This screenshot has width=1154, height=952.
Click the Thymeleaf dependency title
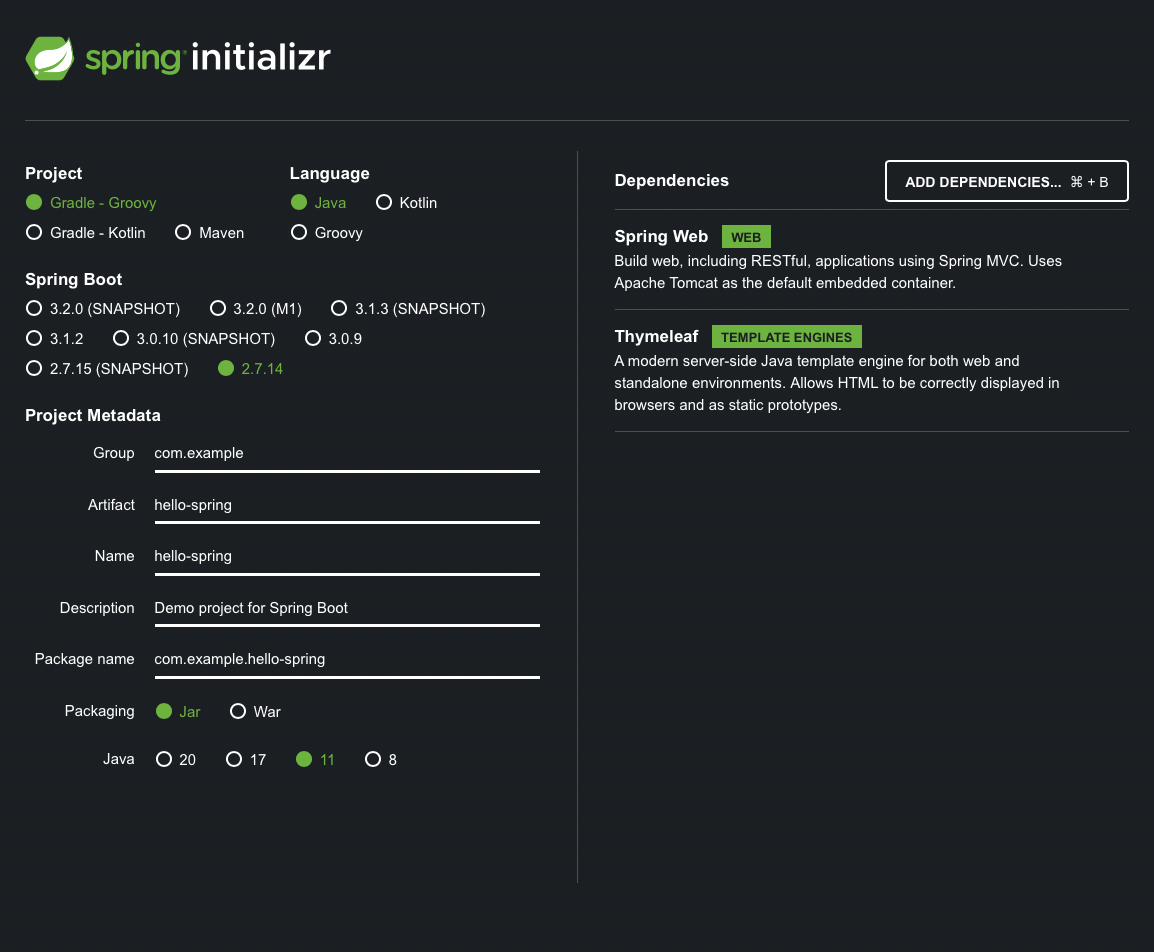[x=656, y=336]
